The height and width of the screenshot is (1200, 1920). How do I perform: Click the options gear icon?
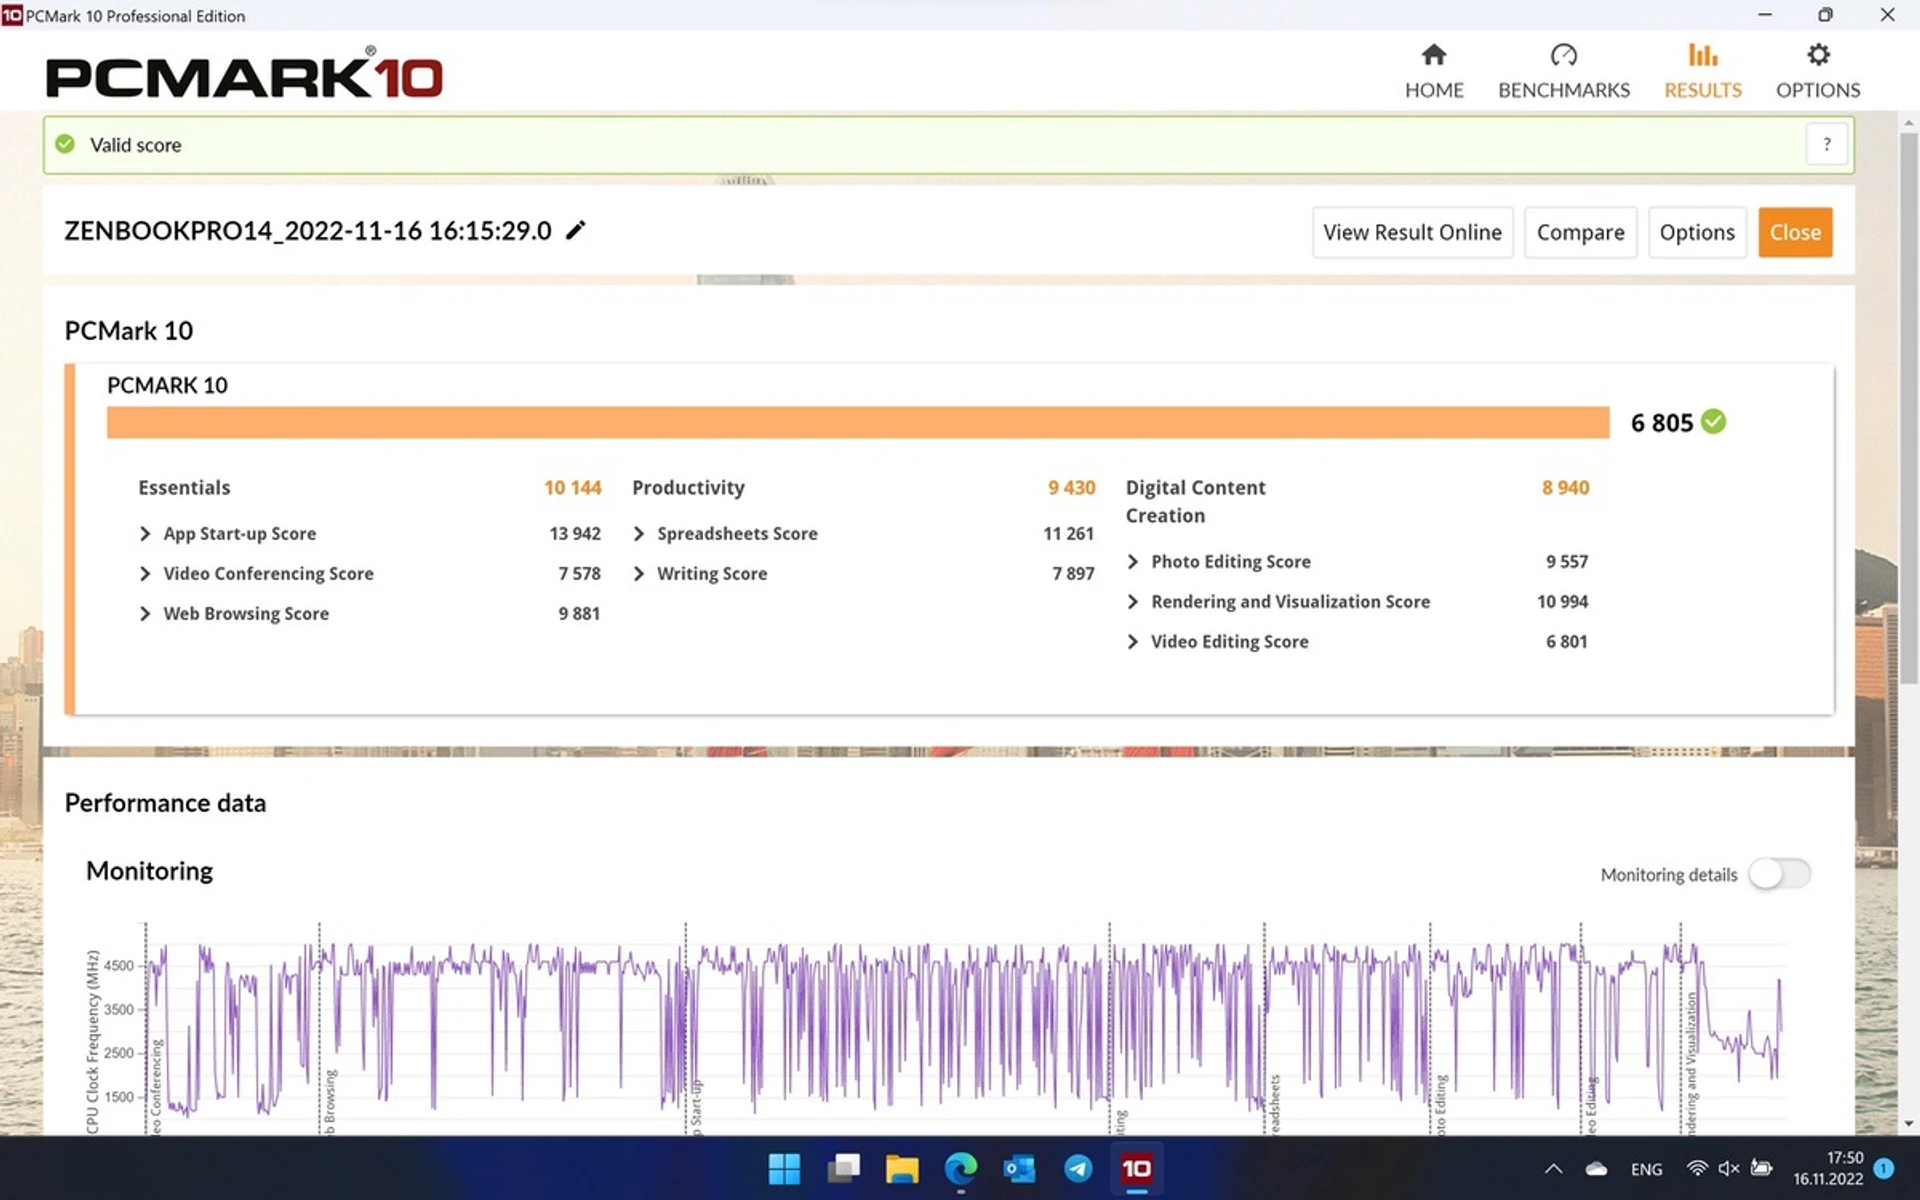pyautogui.click(x=1818, y=54)
